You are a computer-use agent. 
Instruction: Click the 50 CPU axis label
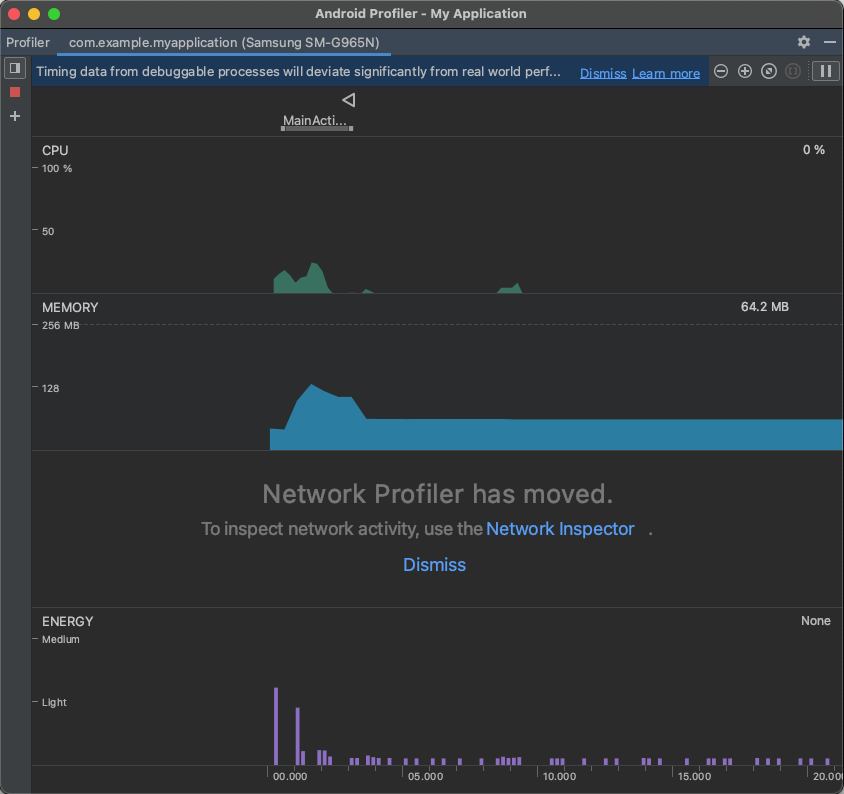point(48,231)
